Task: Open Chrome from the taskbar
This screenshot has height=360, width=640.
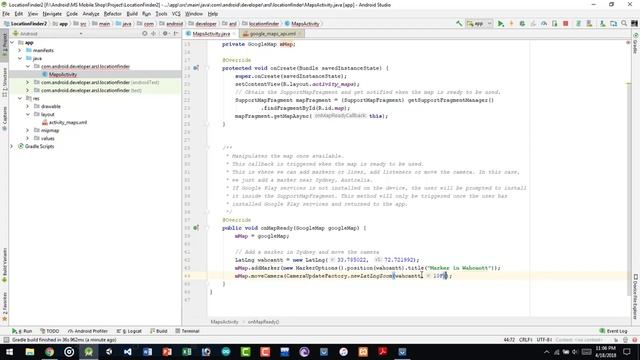Action: coord(49,352)
